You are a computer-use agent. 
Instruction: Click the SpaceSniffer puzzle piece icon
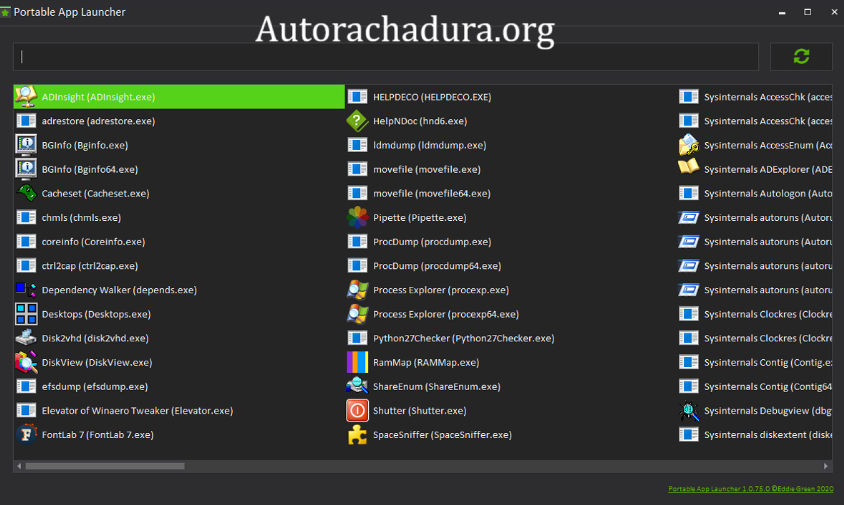pyautogui.click(x=357, y=434)
